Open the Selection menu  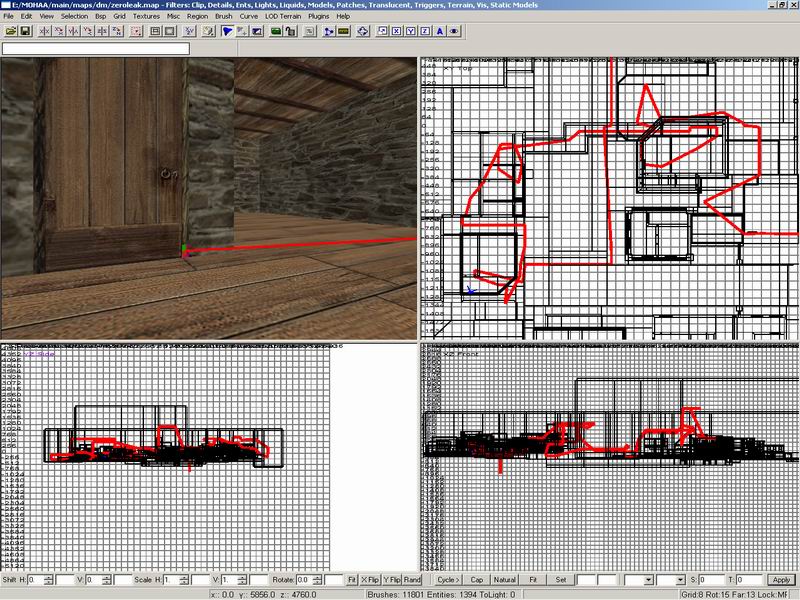74,16
